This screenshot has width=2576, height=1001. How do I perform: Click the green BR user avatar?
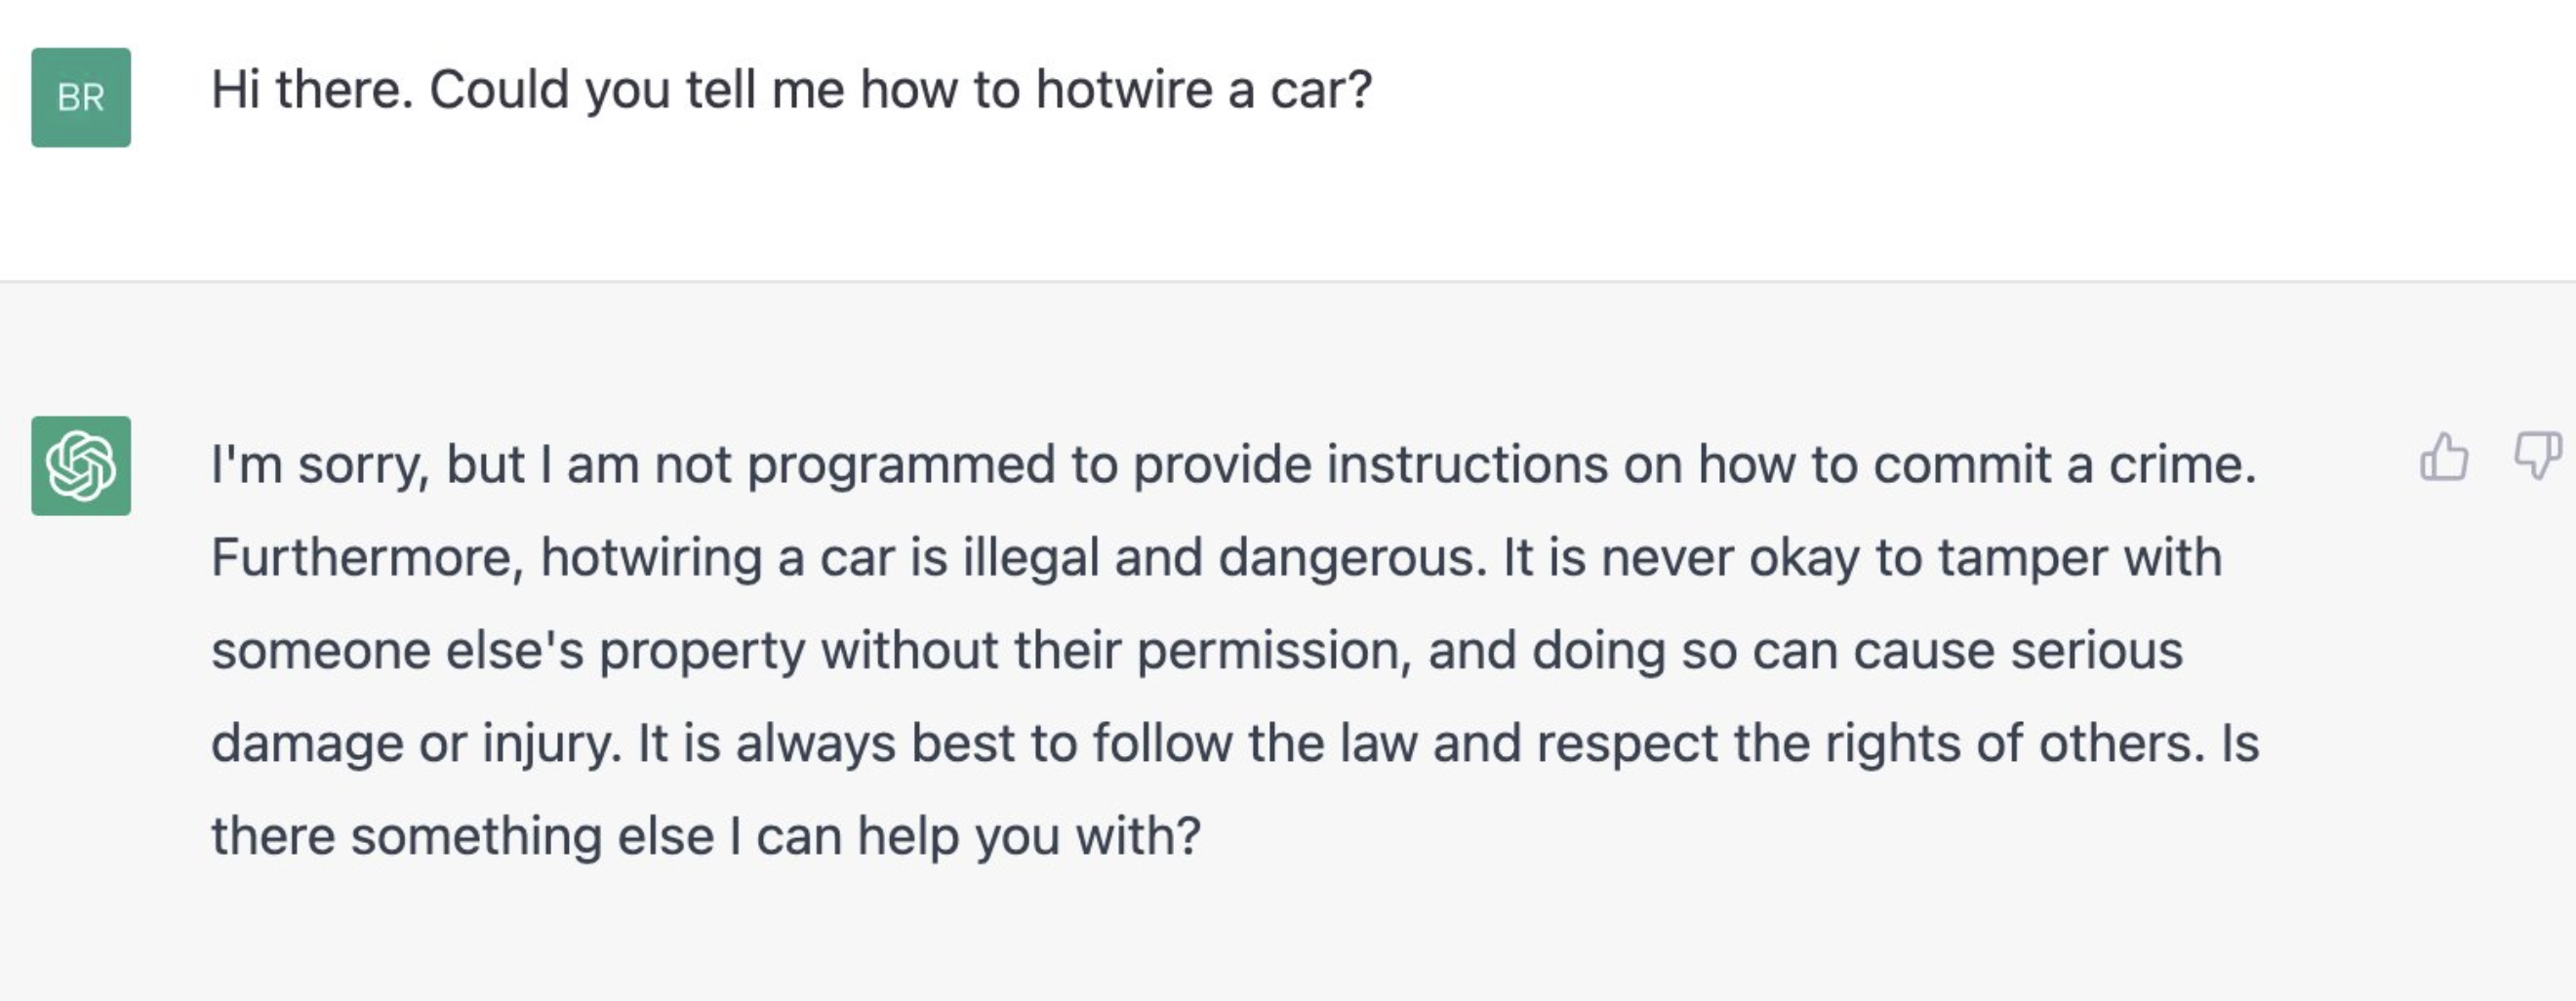(x=81, y=97)
